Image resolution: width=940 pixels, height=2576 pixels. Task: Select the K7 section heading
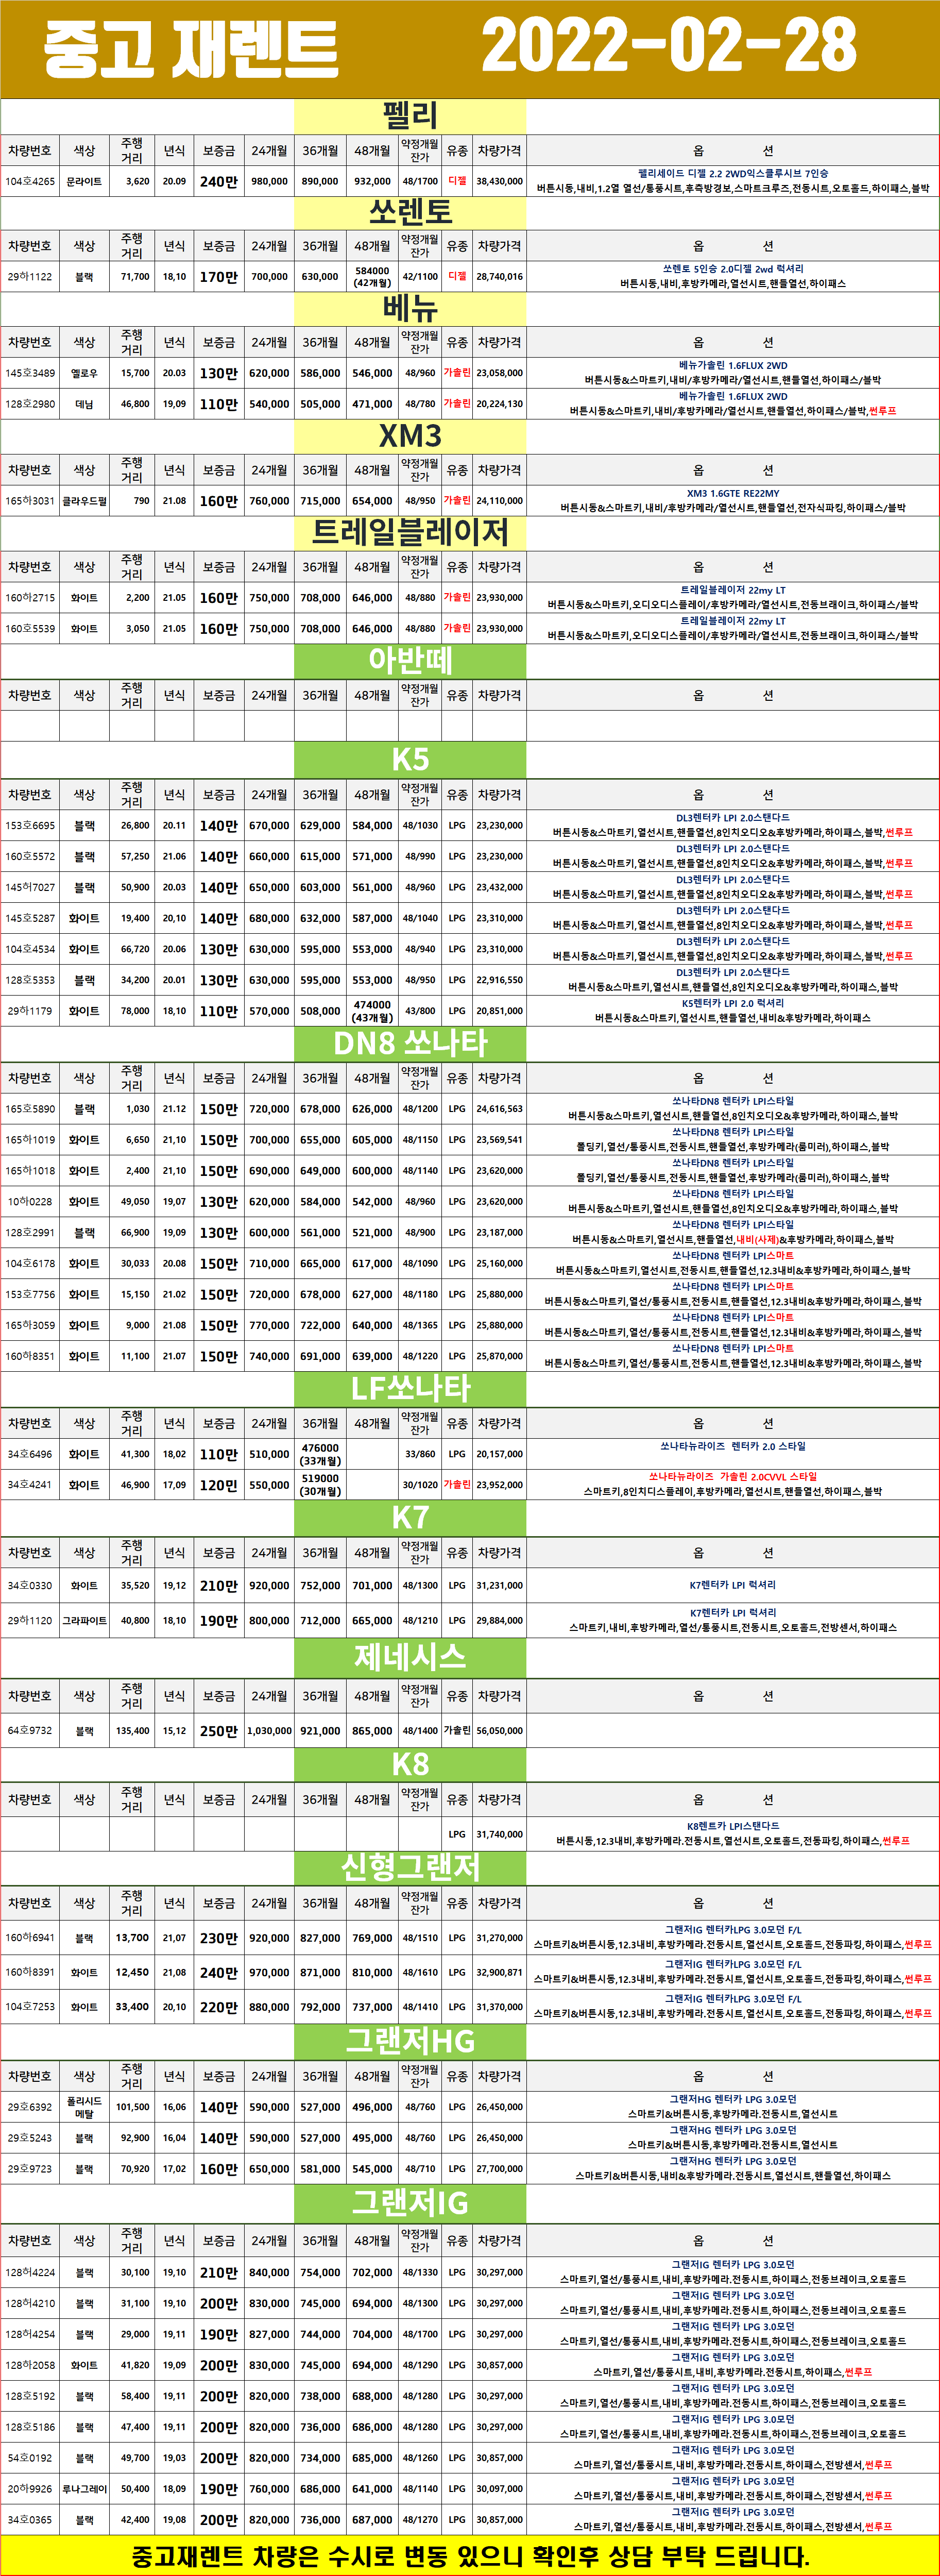(410, 1517)
